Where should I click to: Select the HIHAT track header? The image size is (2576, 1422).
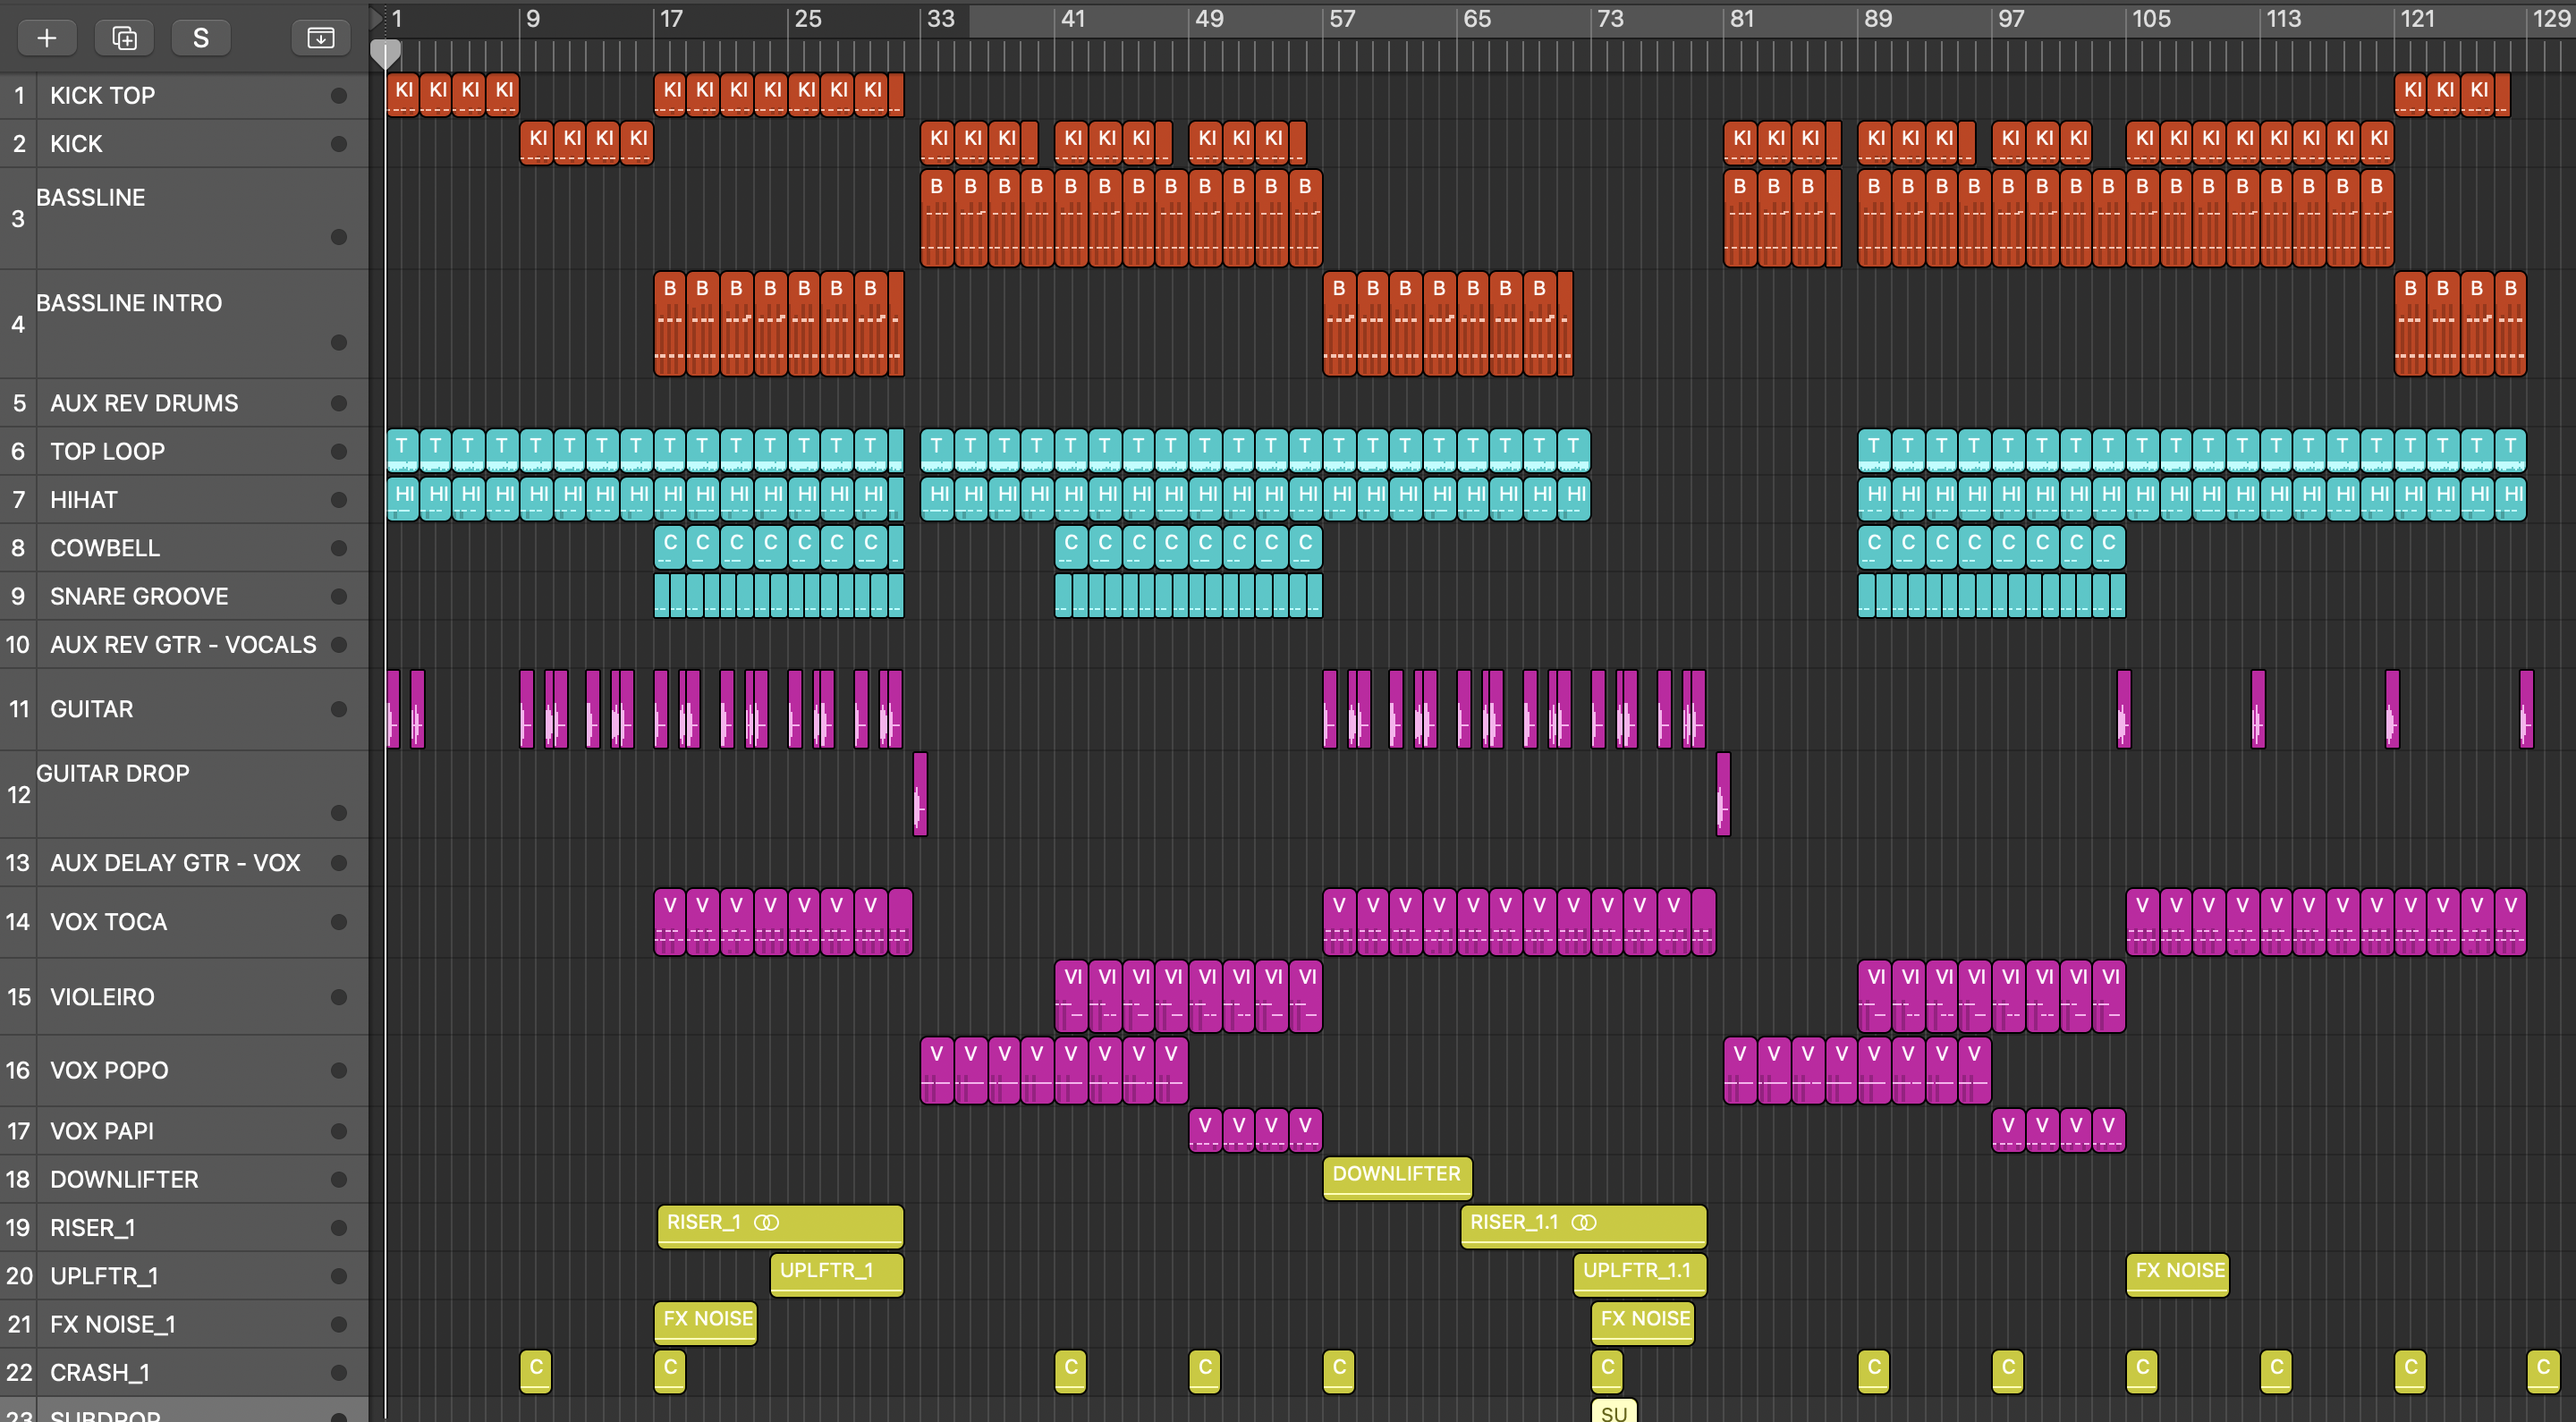point(150,500)
